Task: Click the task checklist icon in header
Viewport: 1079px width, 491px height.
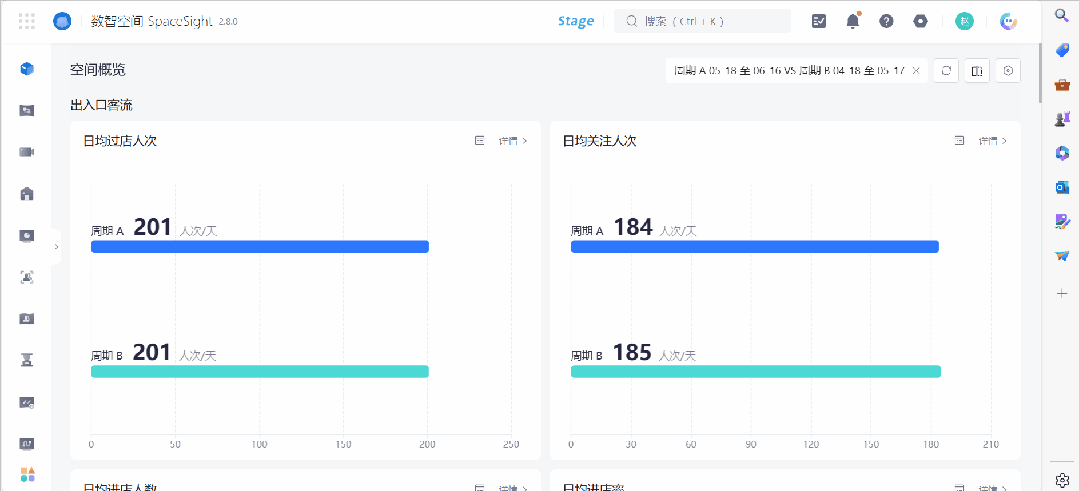Action: (819, 21)
